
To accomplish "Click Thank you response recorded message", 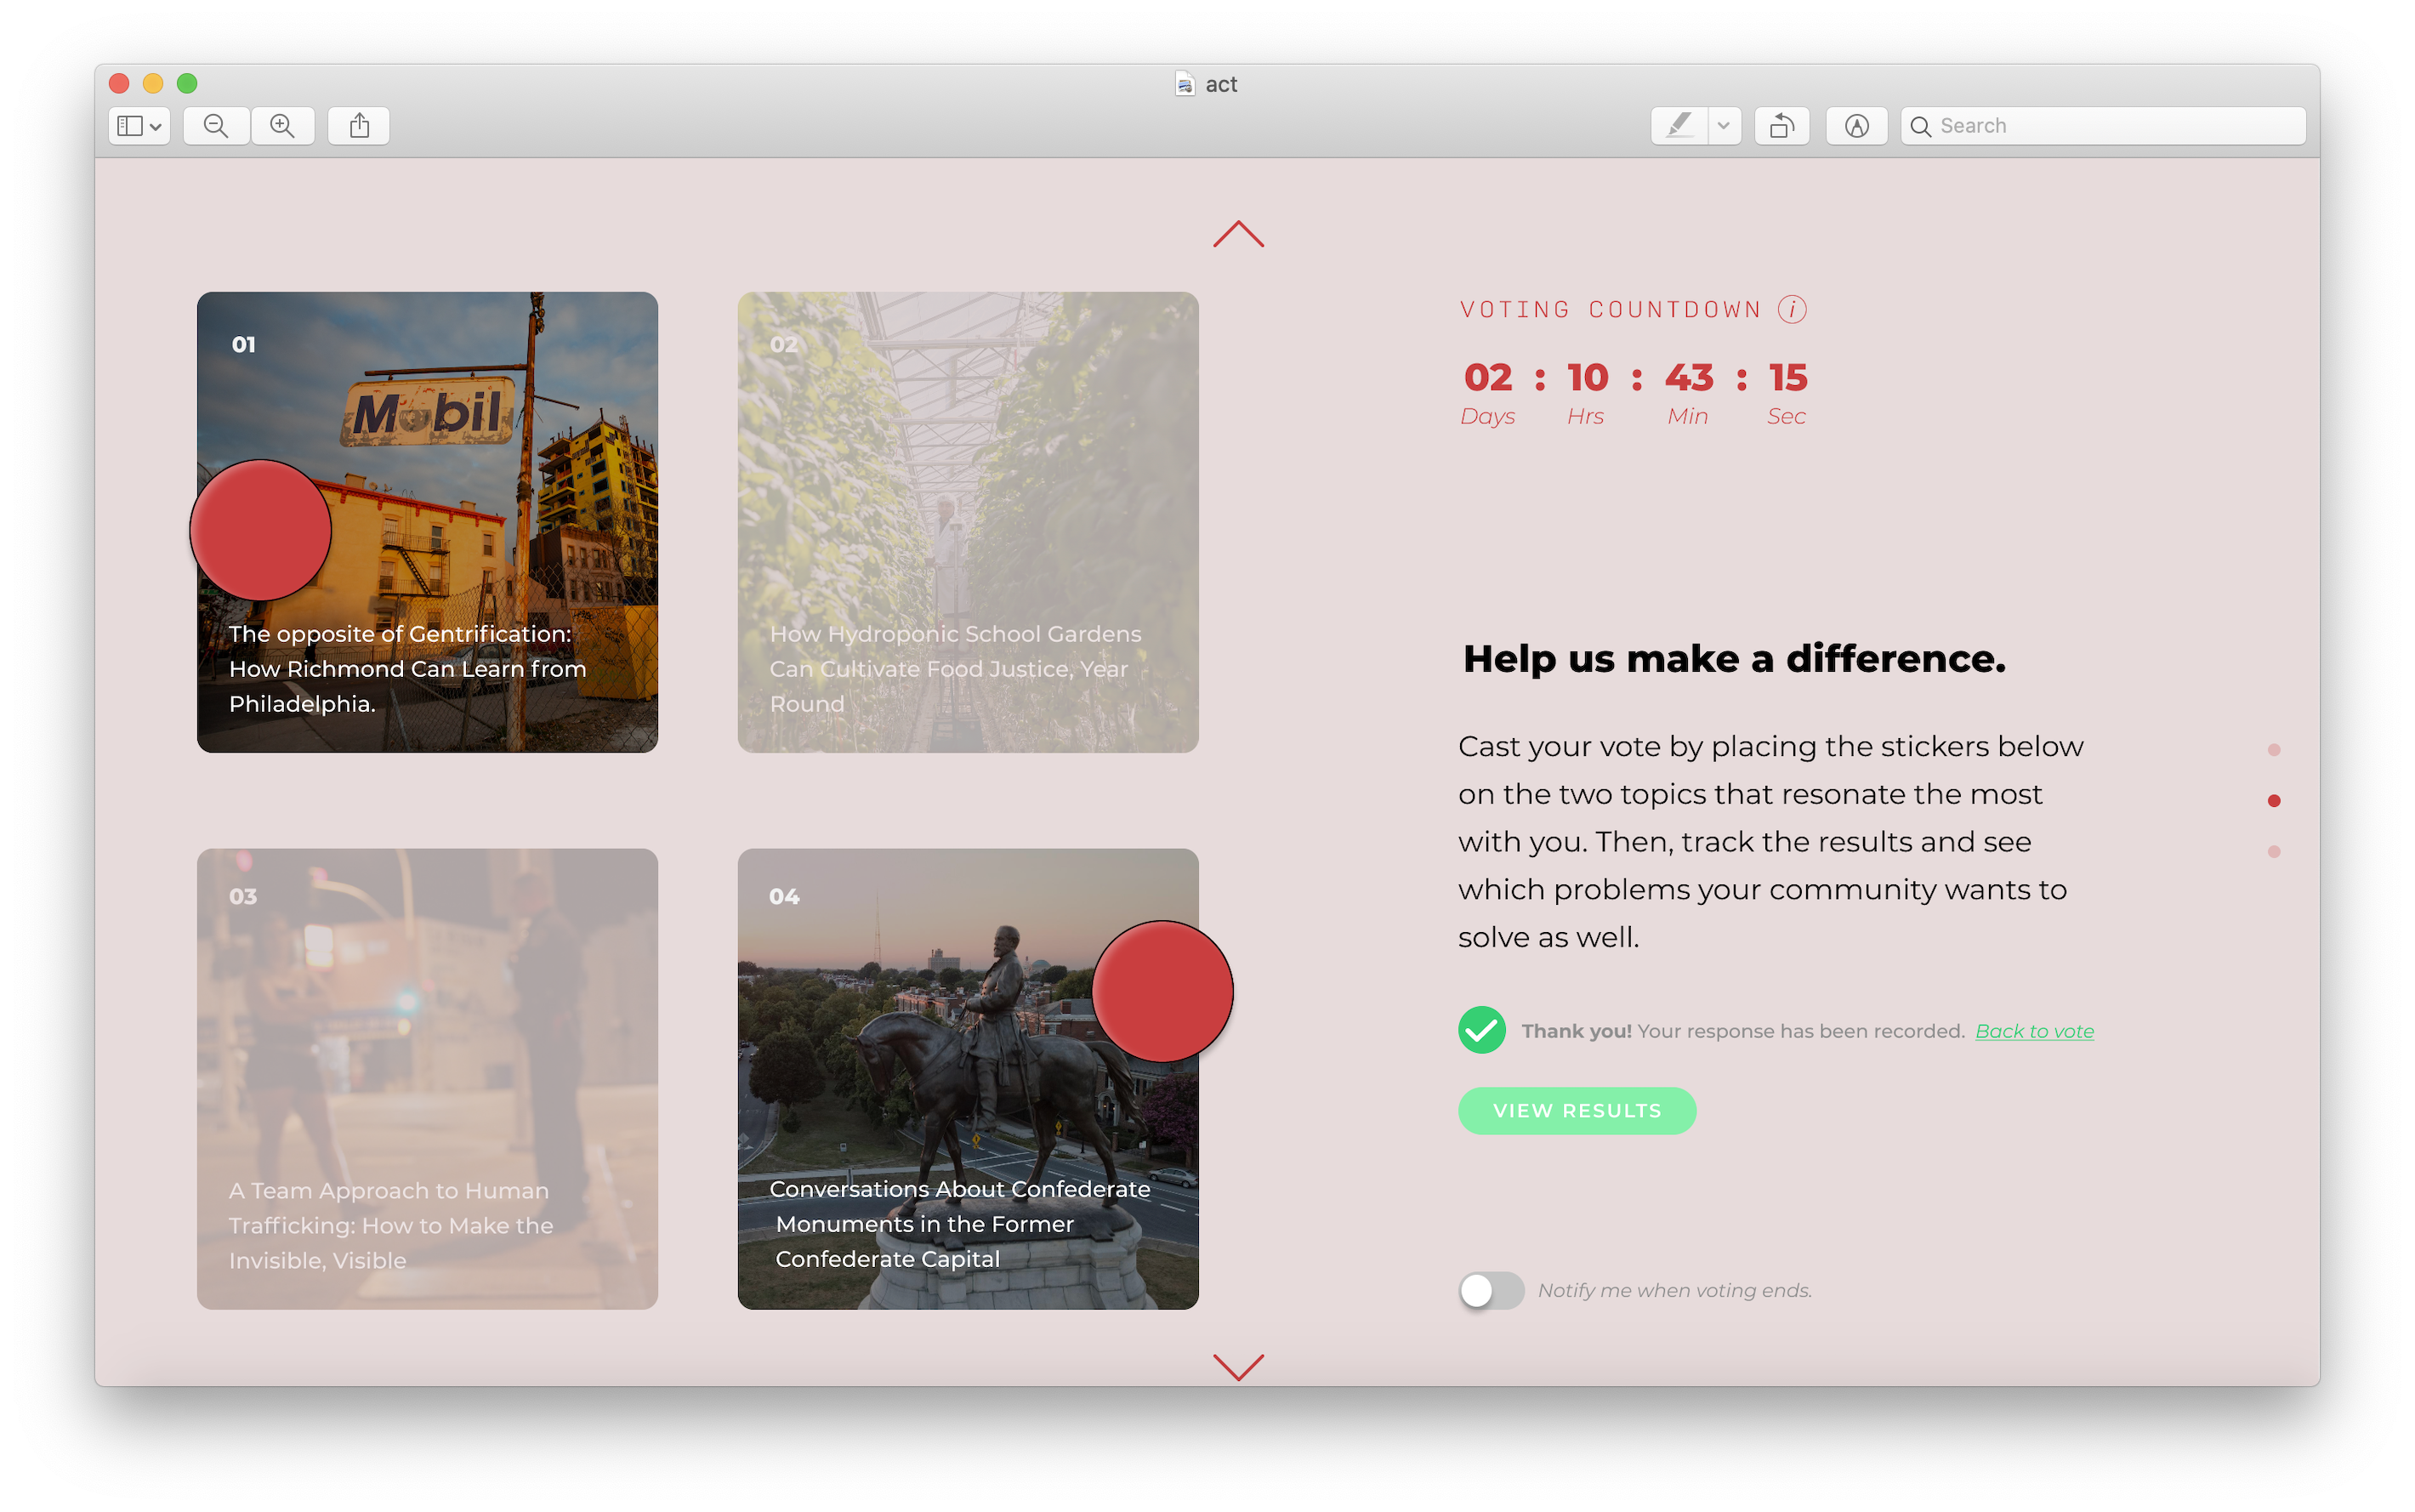I will pyautogui.click(x=1743, y=1031).
